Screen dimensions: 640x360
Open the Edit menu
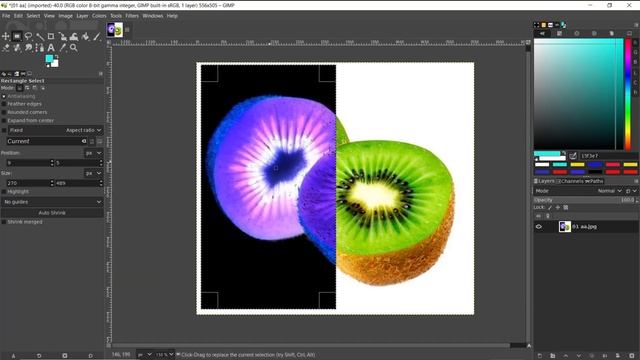coord(18,16)
